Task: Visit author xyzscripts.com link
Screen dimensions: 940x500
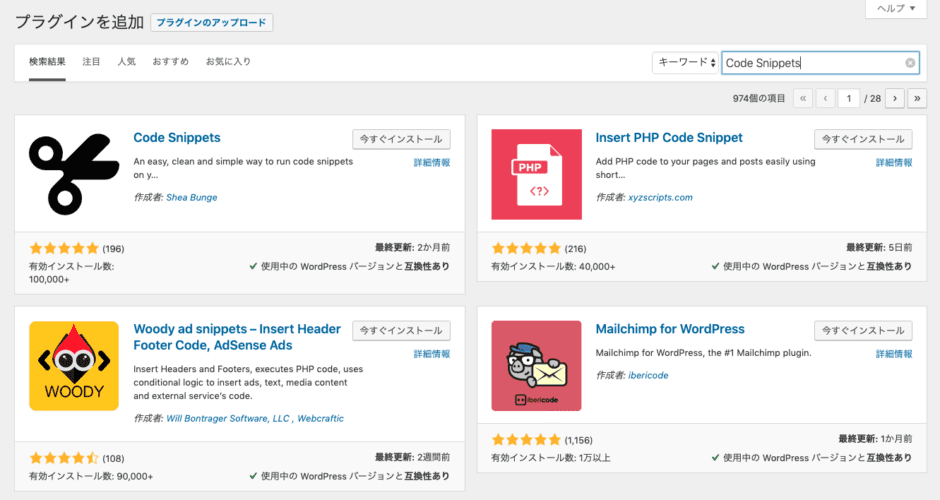Action: 660,197
